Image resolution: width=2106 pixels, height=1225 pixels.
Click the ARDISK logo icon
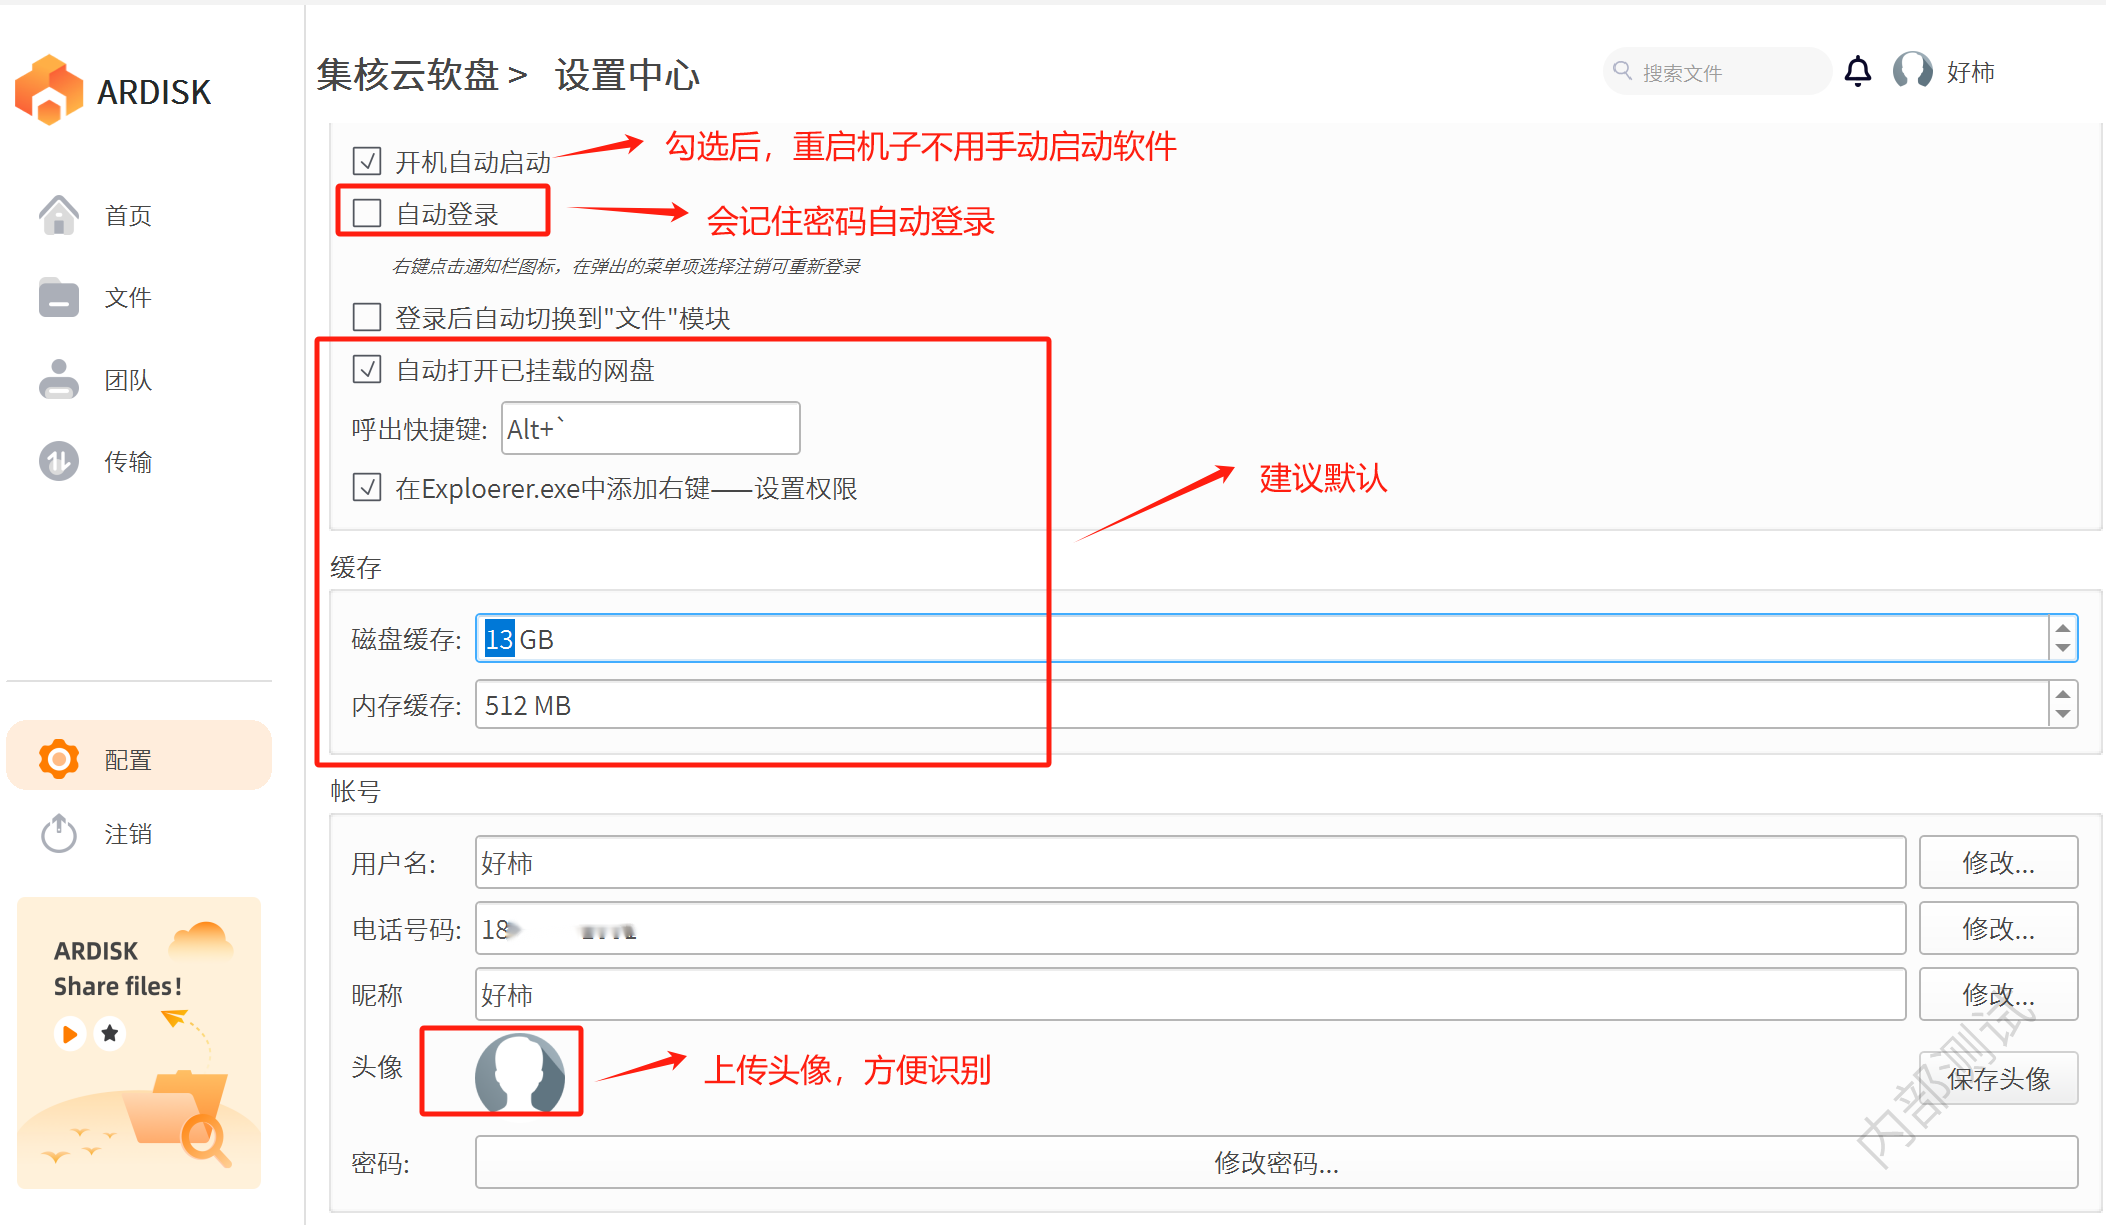[49, 91]
